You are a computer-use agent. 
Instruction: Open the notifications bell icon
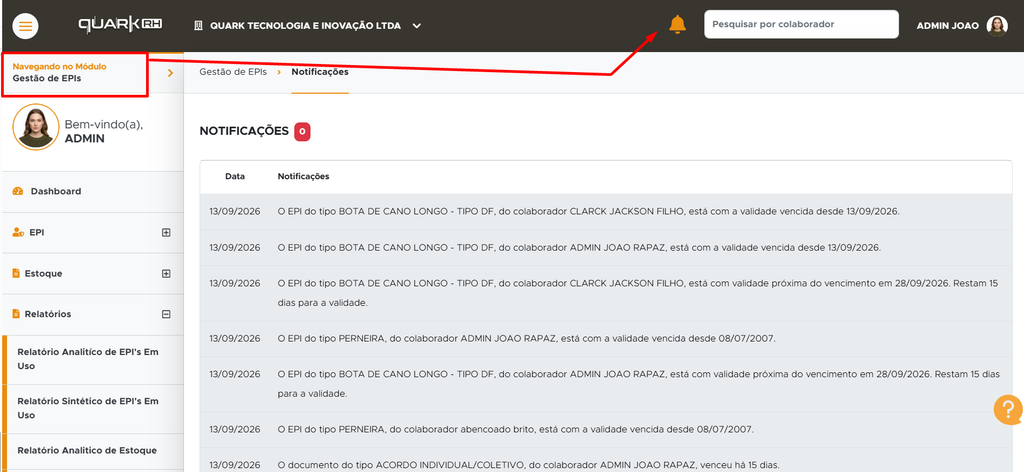click(678, 25)
